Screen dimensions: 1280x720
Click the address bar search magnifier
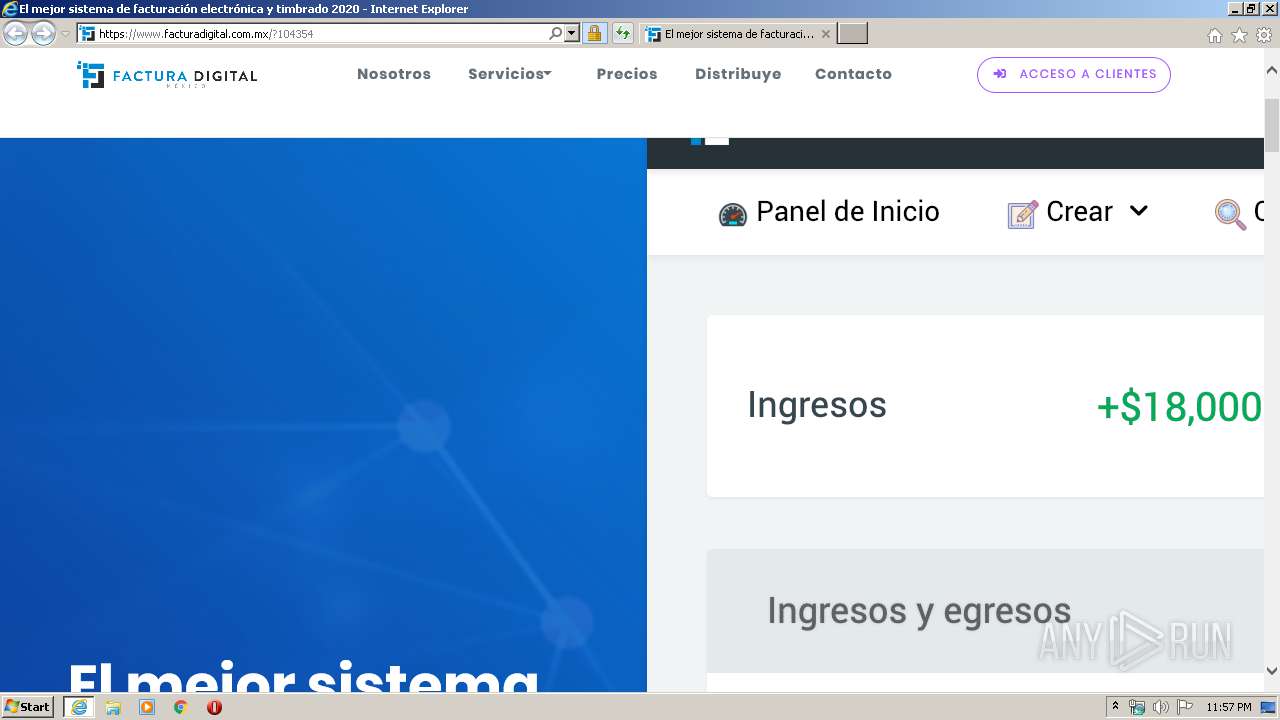(556, 33)
